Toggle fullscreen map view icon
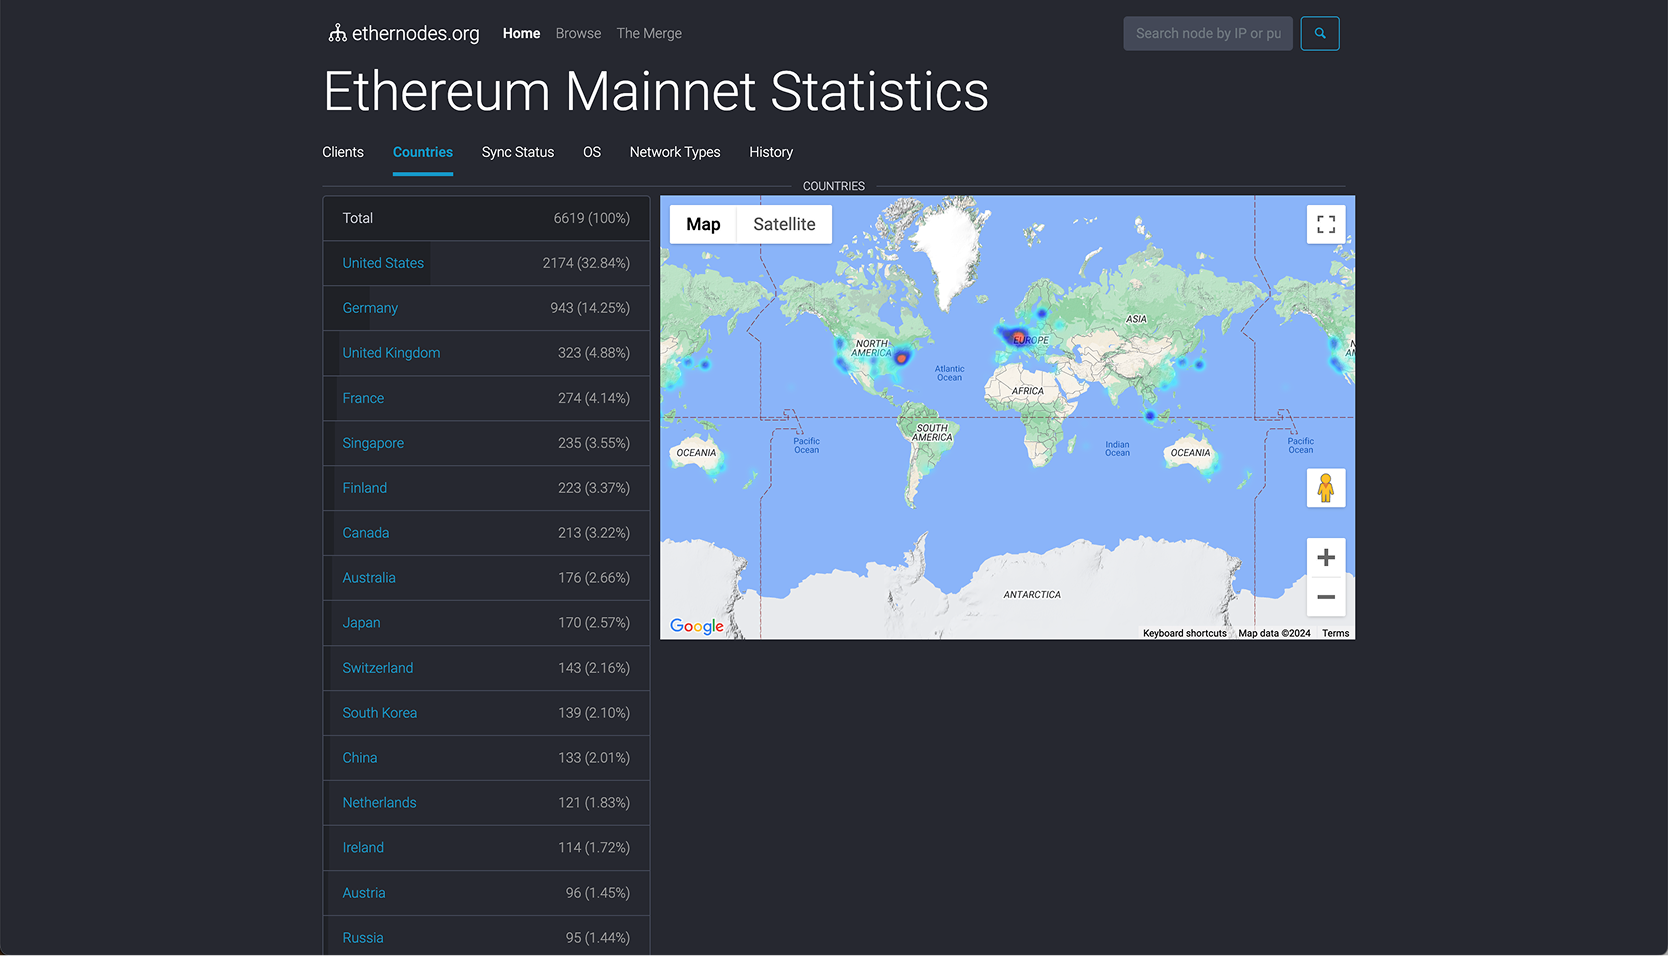The image size is (1668, 956). click(x=1326, y=224)
